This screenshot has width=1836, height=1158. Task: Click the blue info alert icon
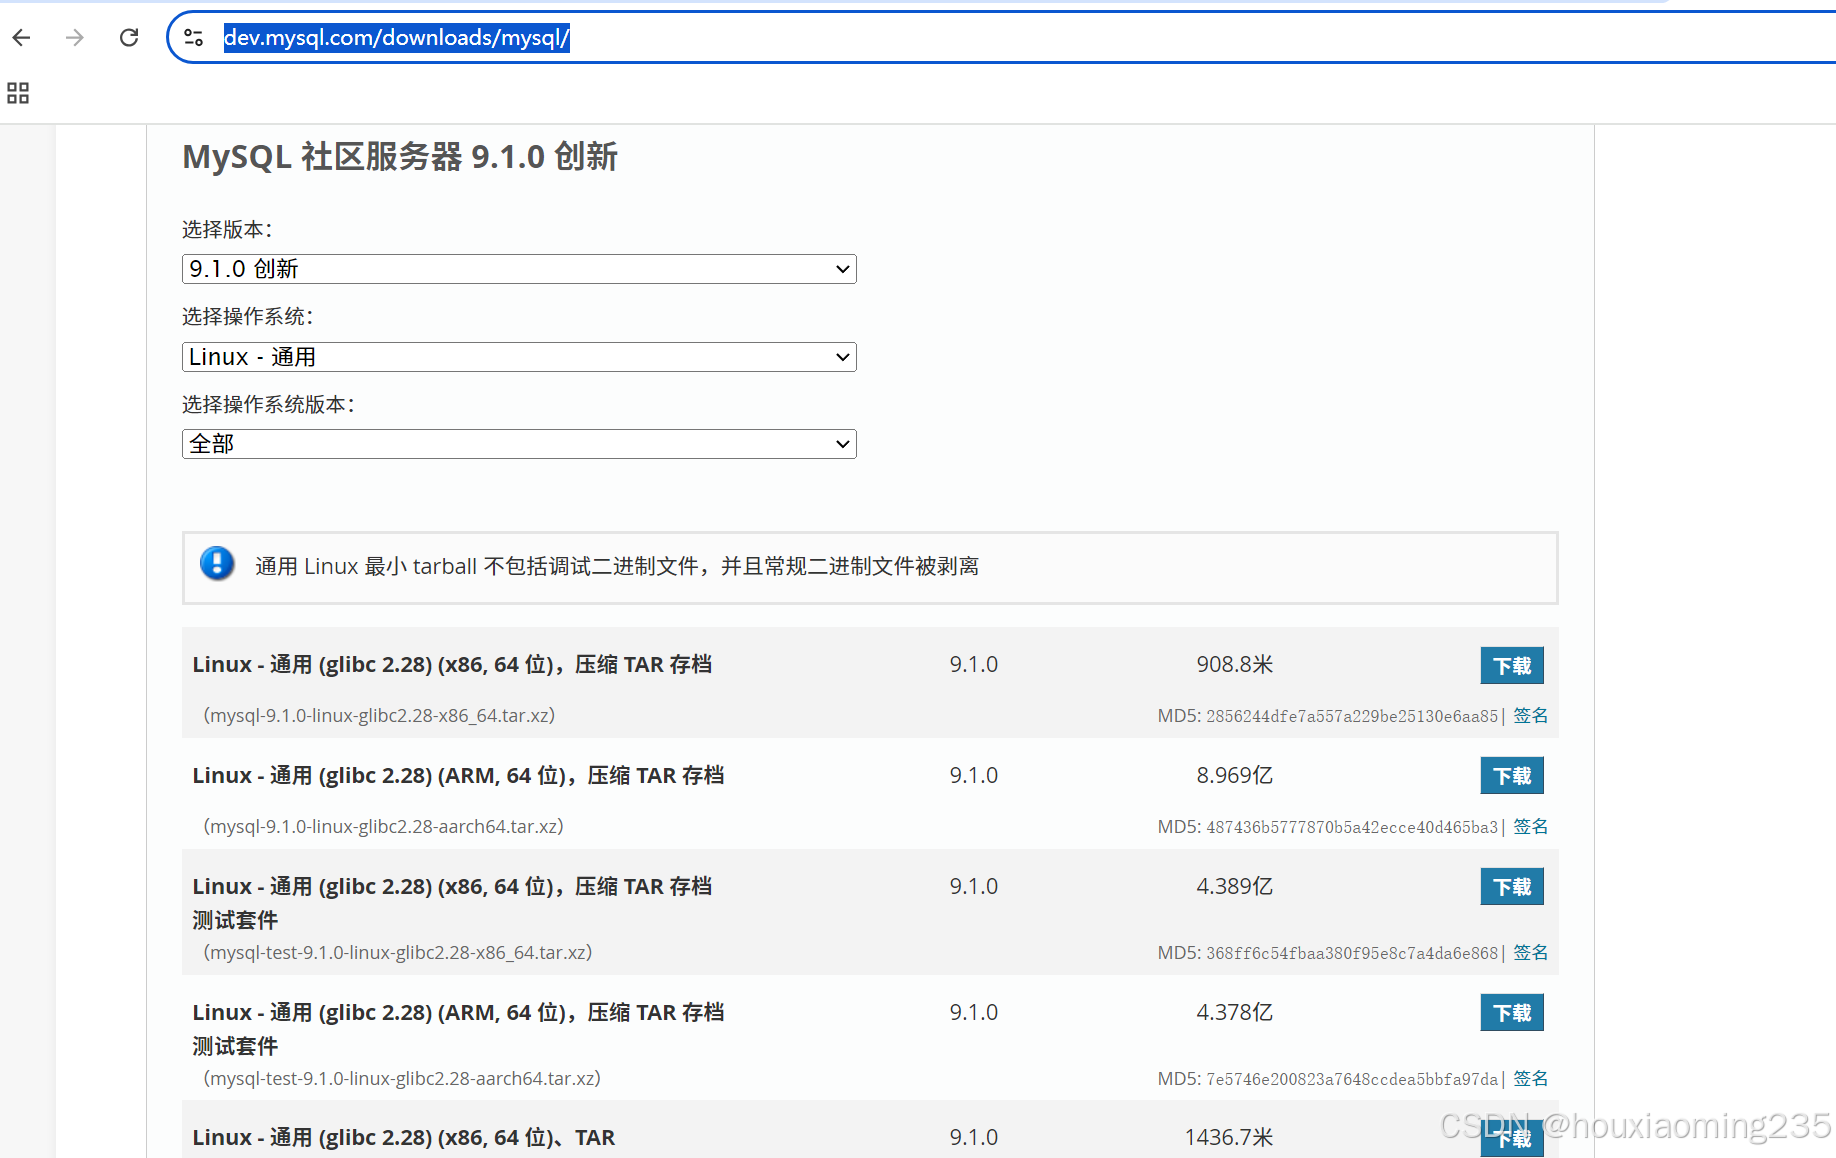(x=217, y=564)
